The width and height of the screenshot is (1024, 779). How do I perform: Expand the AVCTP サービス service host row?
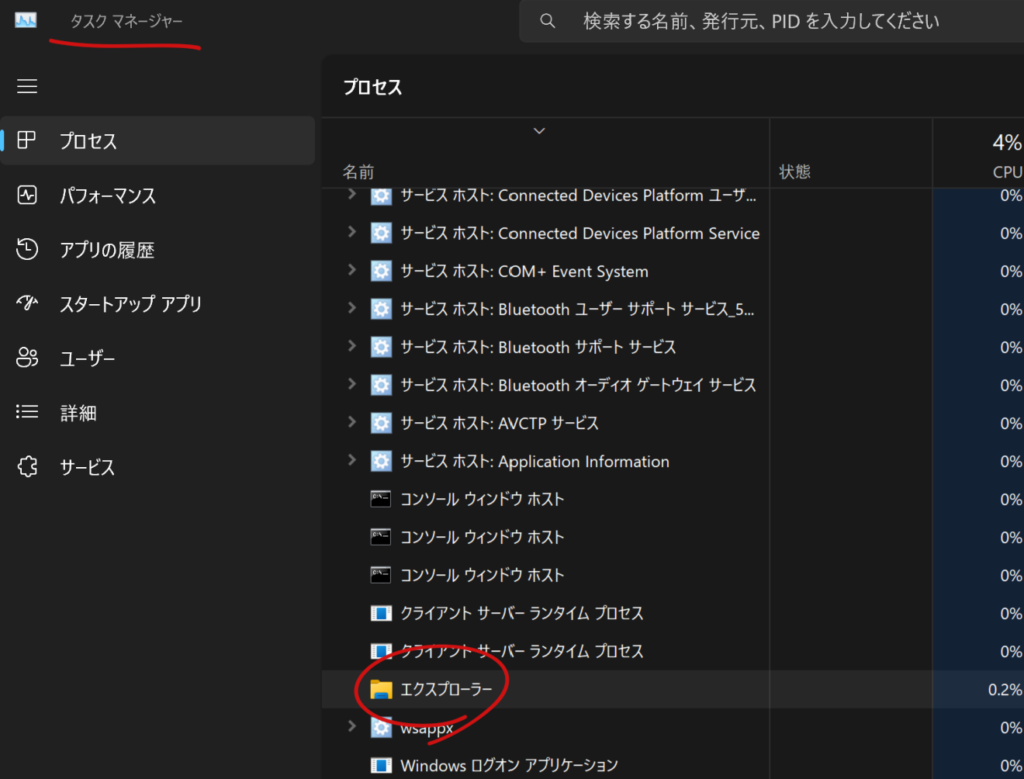(351, 423)
